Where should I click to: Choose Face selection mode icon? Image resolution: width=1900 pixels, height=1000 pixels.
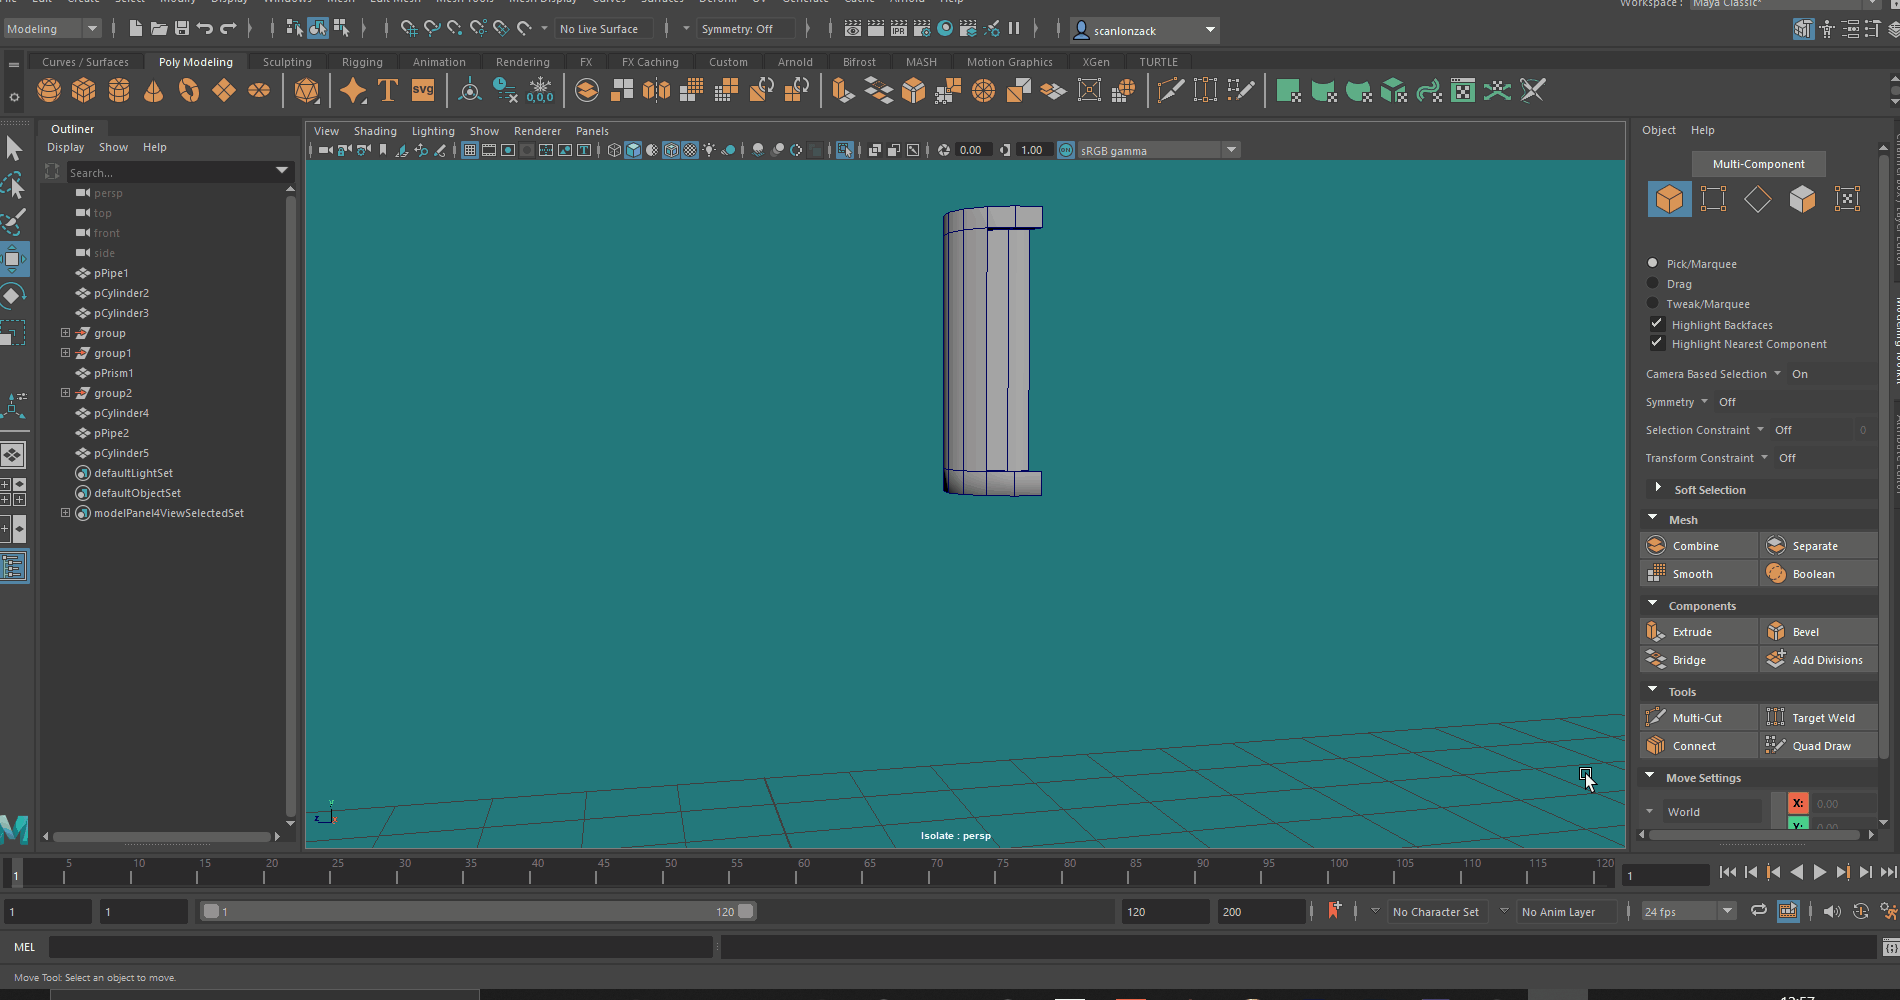[1802, 199]
